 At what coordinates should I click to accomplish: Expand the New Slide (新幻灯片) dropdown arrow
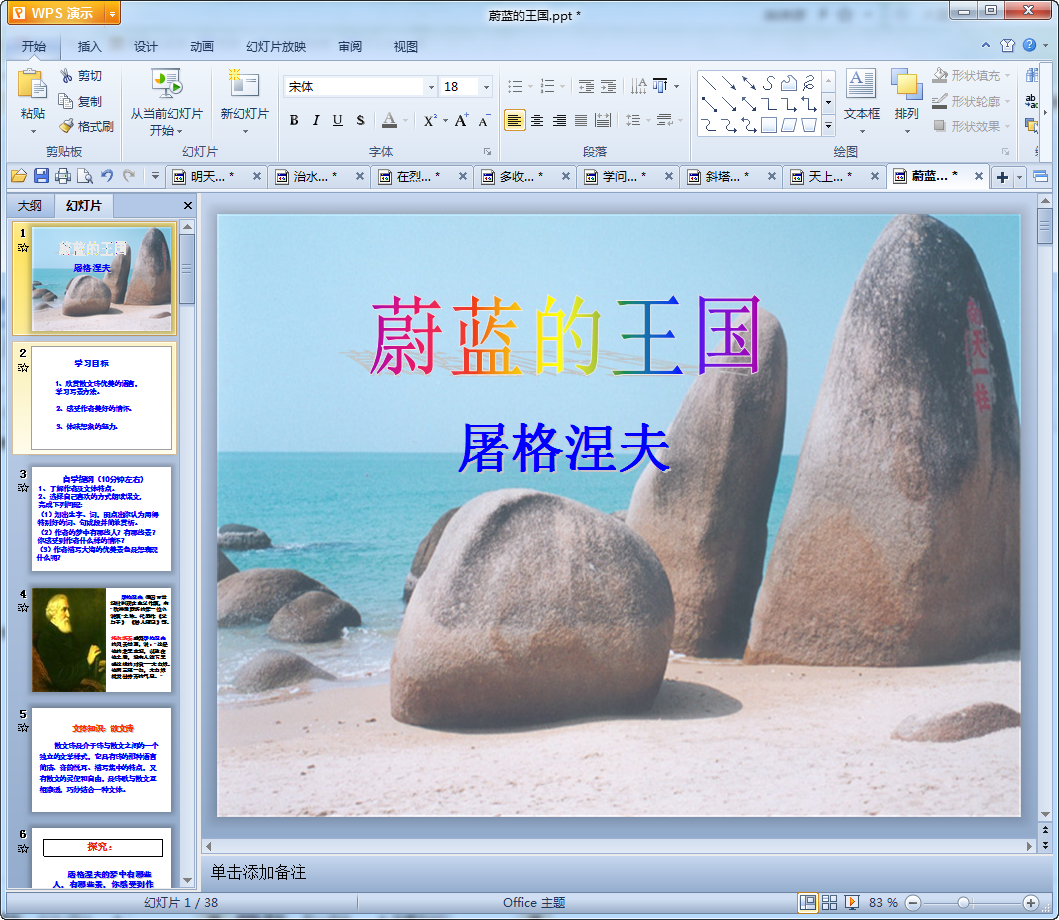244,132
